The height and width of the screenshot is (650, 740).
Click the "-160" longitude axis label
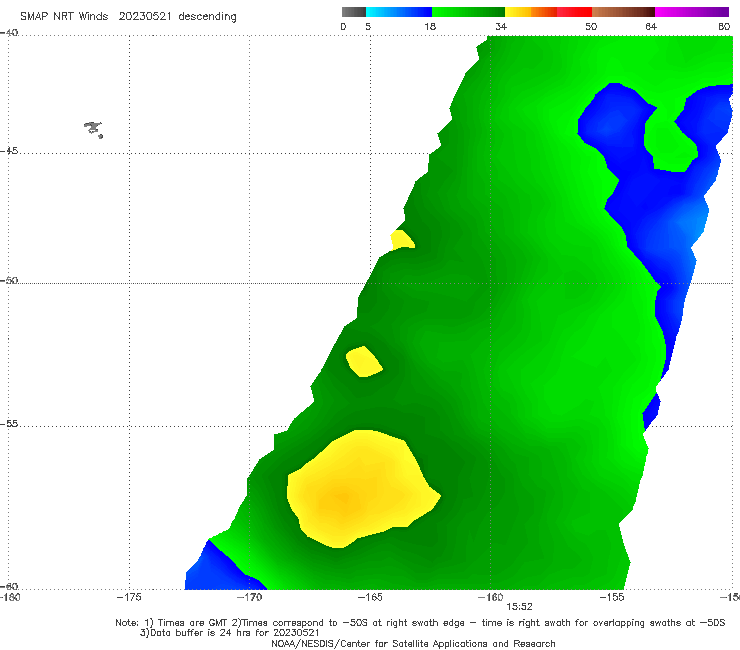click(490, 598)
